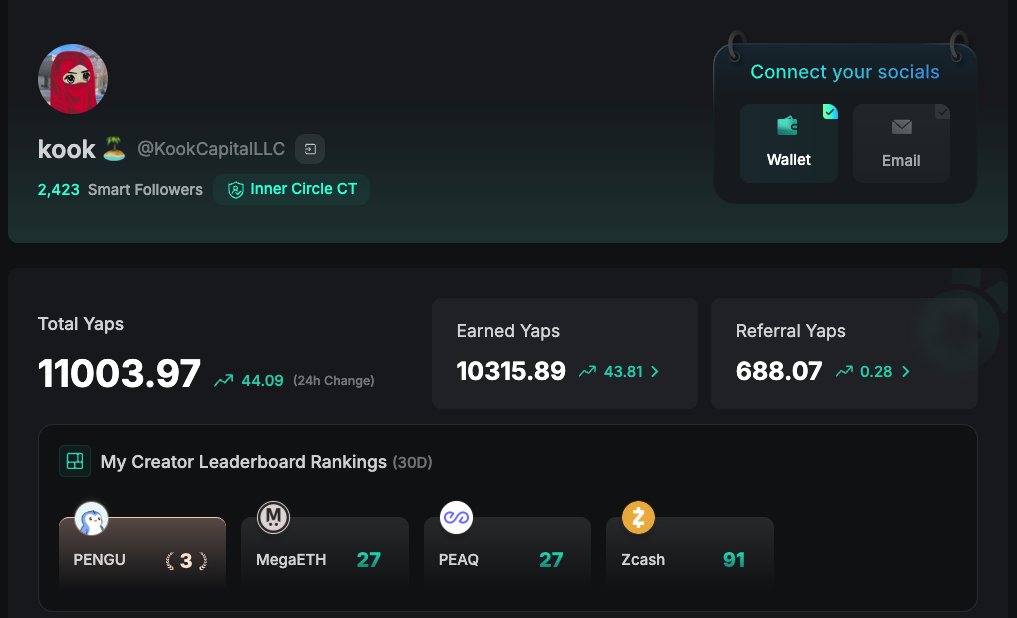1017x618 pixels.
Task: Open the Zcash rank 91 card
Action: click(x=690, y=553)
